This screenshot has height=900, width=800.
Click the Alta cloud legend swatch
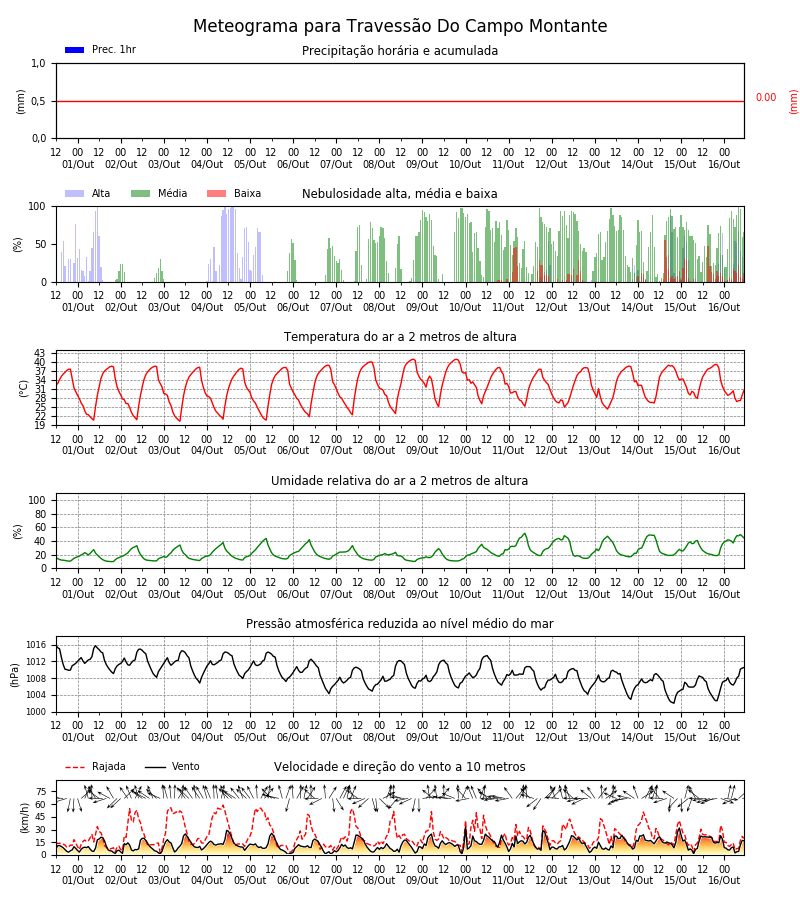click(x=75, y=194)
